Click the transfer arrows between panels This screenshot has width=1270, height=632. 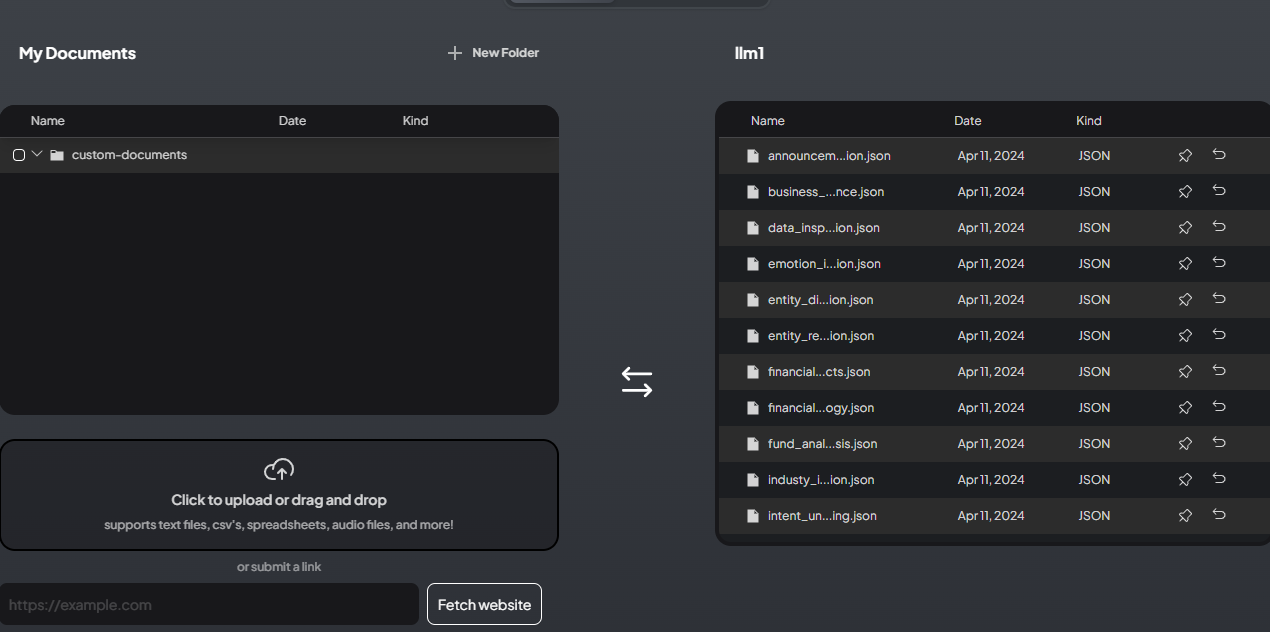click(637, 382)
